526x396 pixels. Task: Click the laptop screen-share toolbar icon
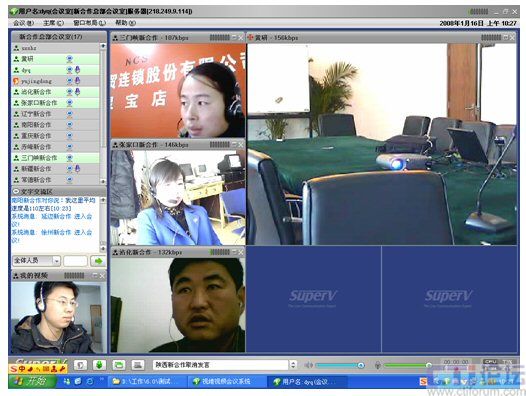138,365
